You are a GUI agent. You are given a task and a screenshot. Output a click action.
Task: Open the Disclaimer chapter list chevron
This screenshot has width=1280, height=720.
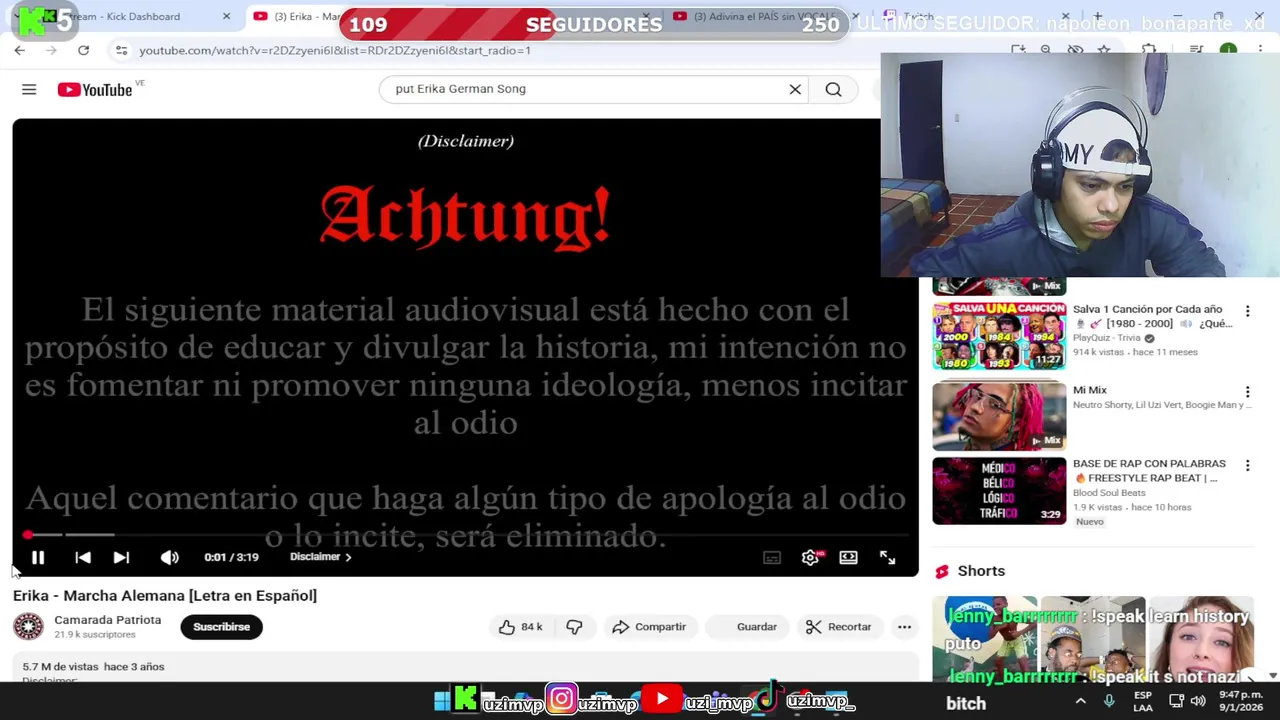pos(348,557)
